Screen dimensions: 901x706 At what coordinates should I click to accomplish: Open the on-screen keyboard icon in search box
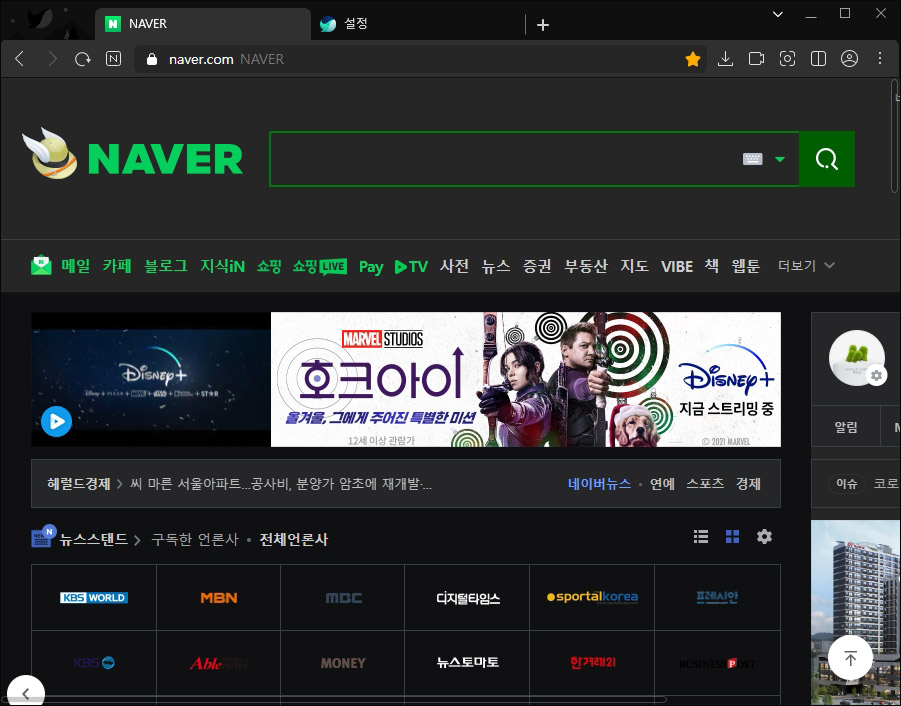pyautogui.click(x=752, y=159)
